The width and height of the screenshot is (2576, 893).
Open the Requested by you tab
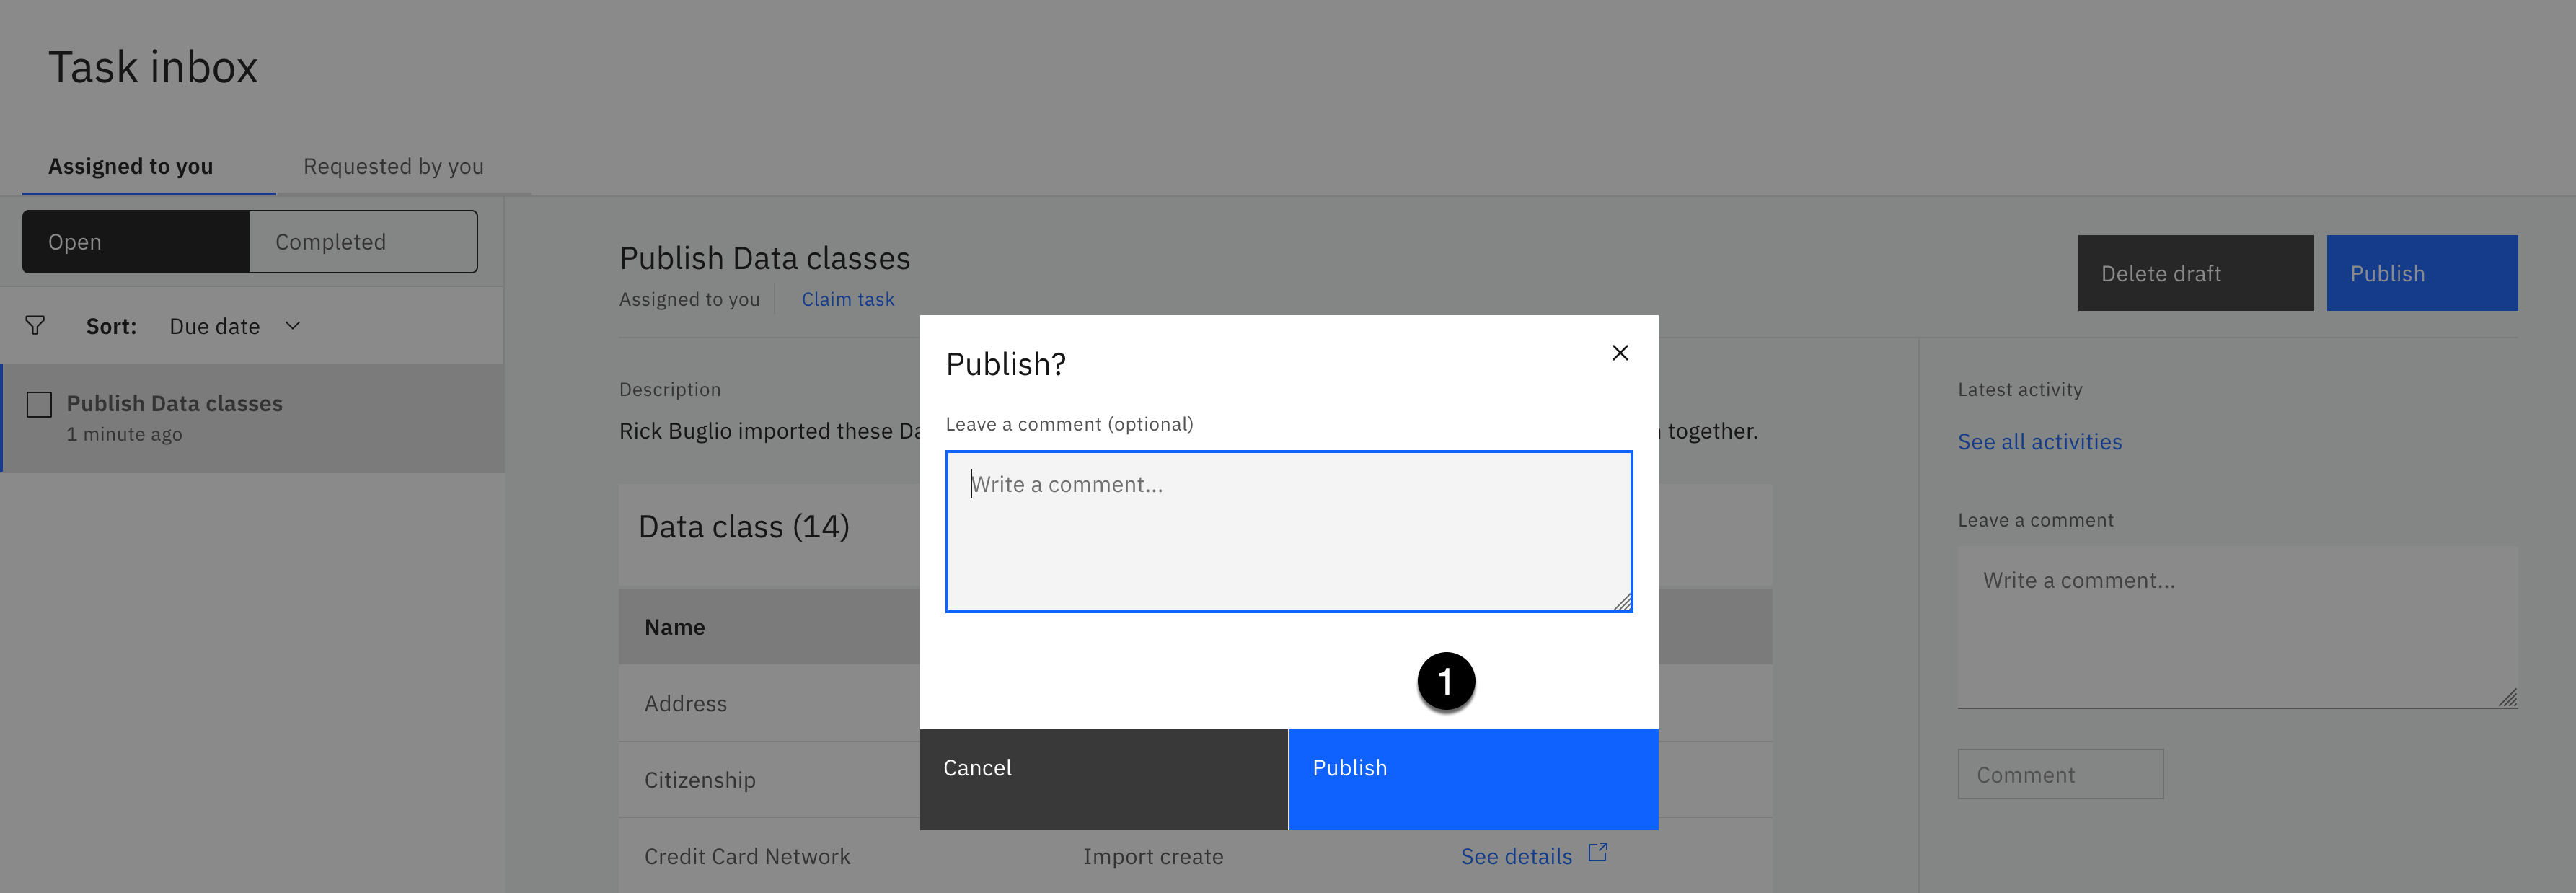pyautogui.click(x=393, y=166)
